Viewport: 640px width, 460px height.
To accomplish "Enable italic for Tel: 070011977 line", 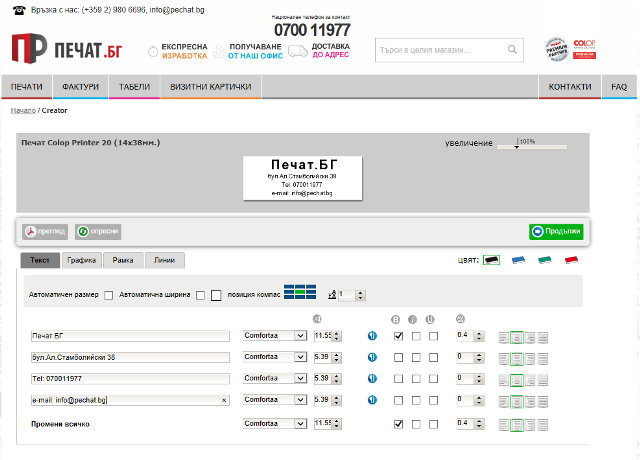I will click(416, 379).
